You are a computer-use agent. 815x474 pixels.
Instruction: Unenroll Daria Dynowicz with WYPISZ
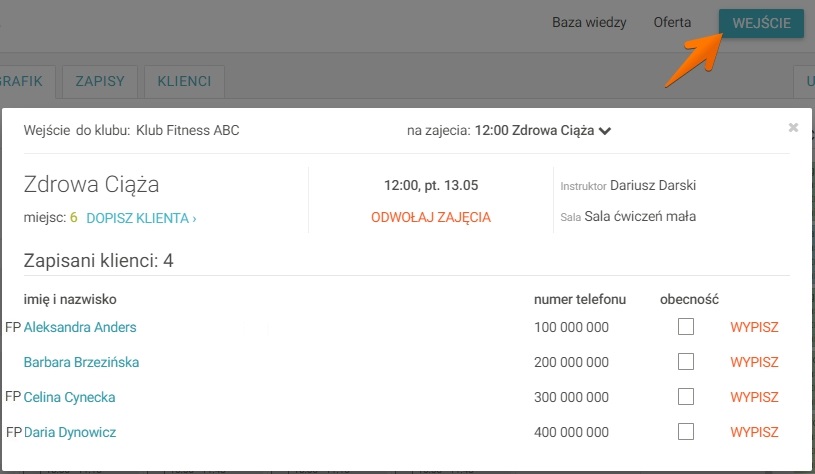[x=755, y=432]
